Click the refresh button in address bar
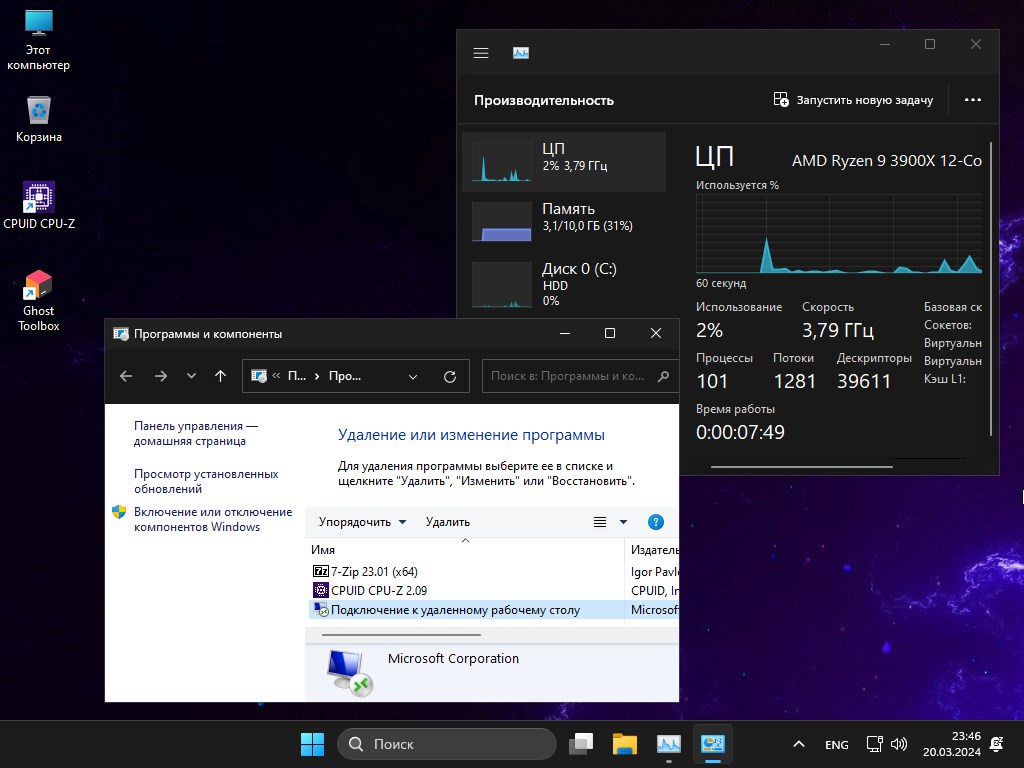The image size is (1024, 768). (450, 377)
